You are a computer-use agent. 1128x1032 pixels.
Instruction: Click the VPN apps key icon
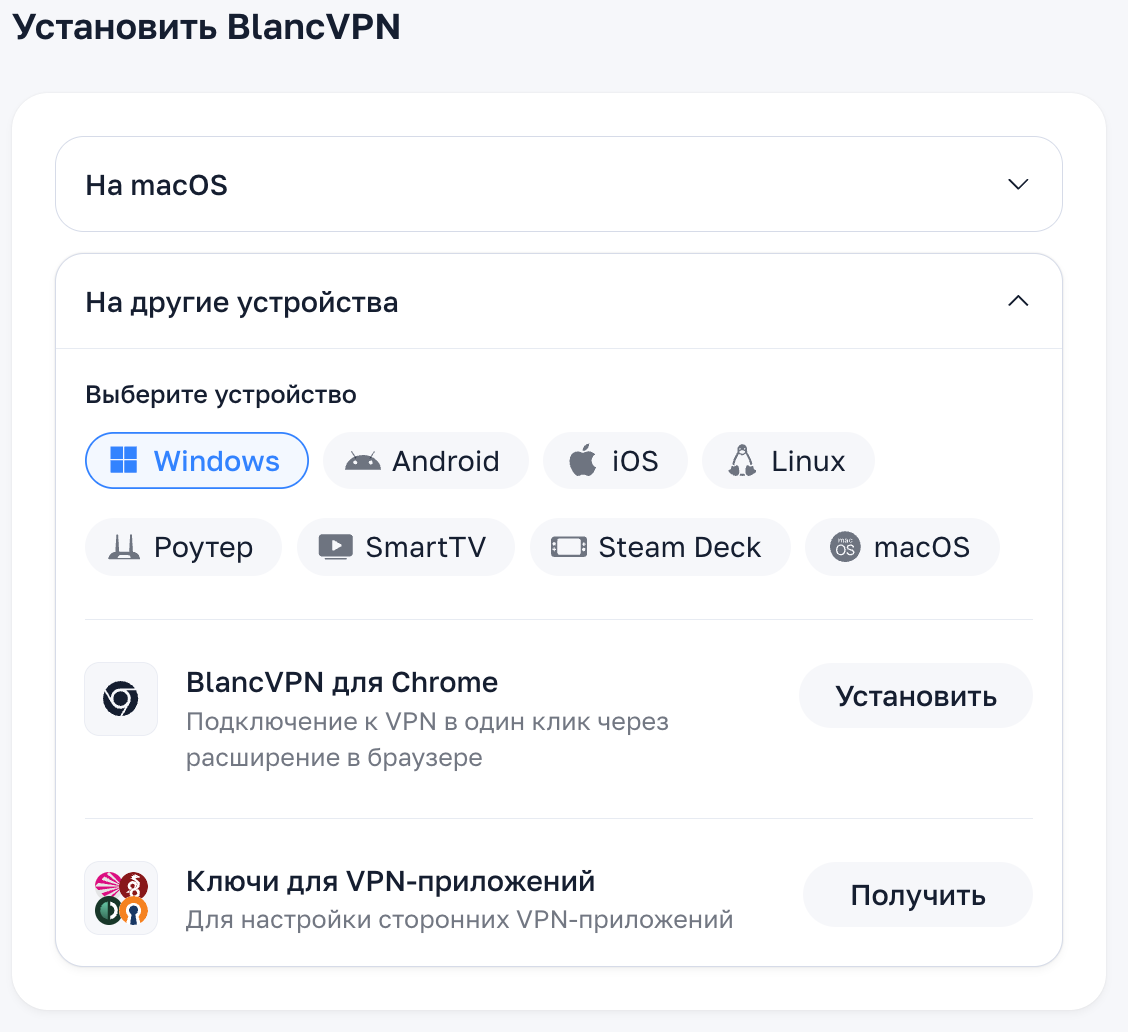pyautogui.click(x=121, y=898)
